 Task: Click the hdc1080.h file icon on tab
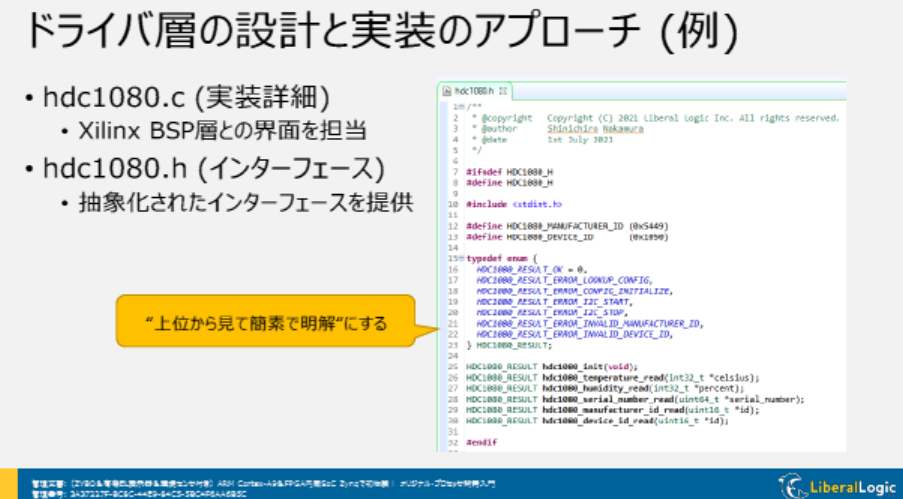[447, 91]
